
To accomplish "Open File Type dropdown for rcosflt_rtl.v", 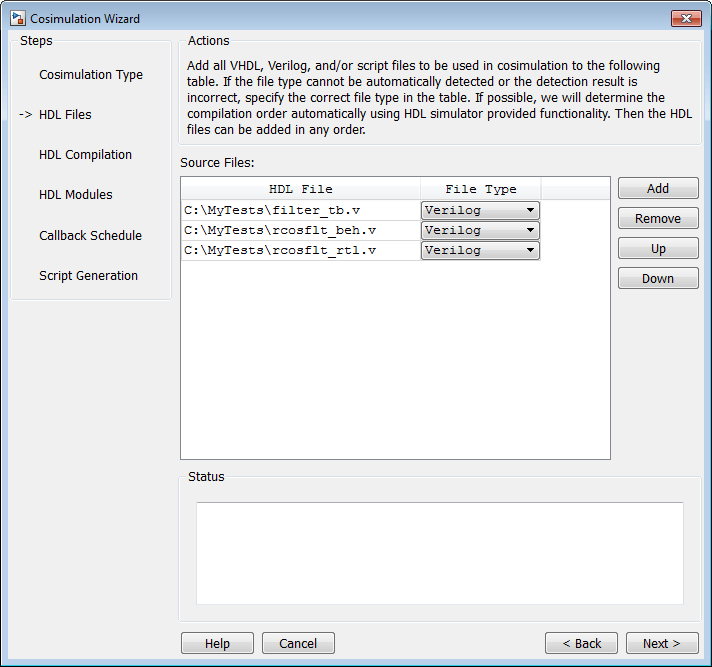I will click(x=480, y=250).
